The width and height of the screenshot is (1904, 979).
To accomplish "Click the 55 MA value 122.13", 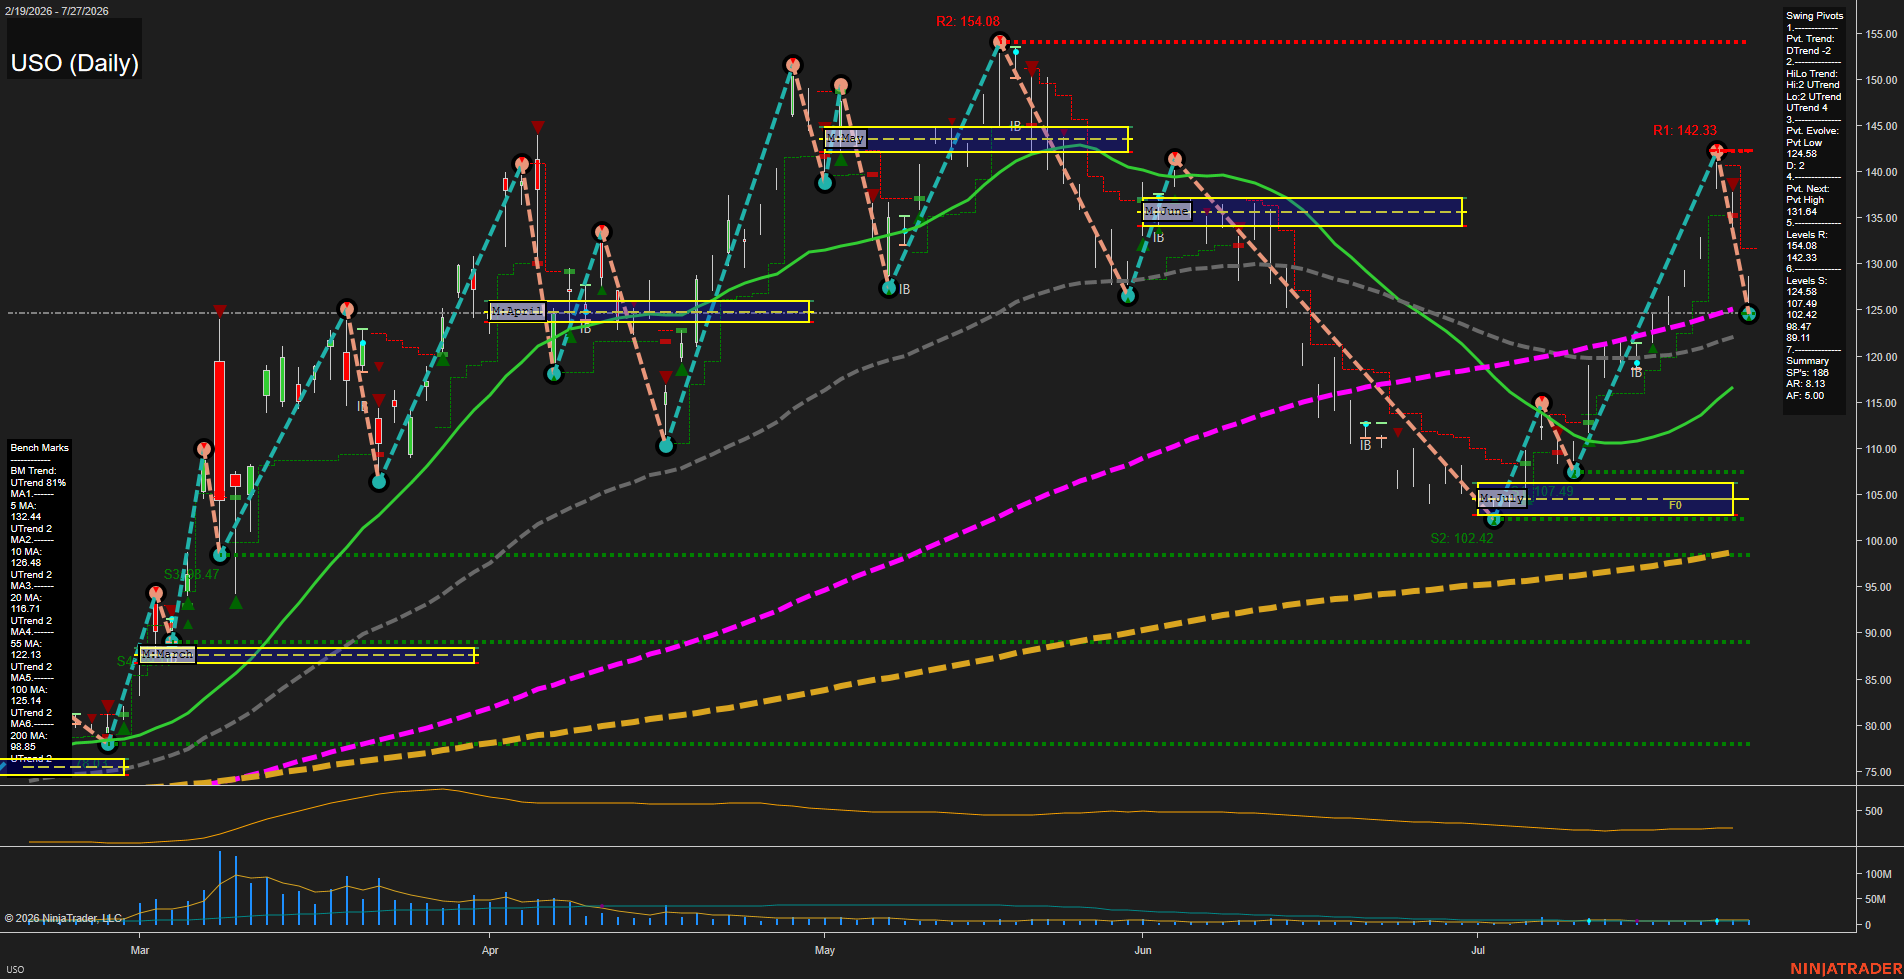I will 25,655.
